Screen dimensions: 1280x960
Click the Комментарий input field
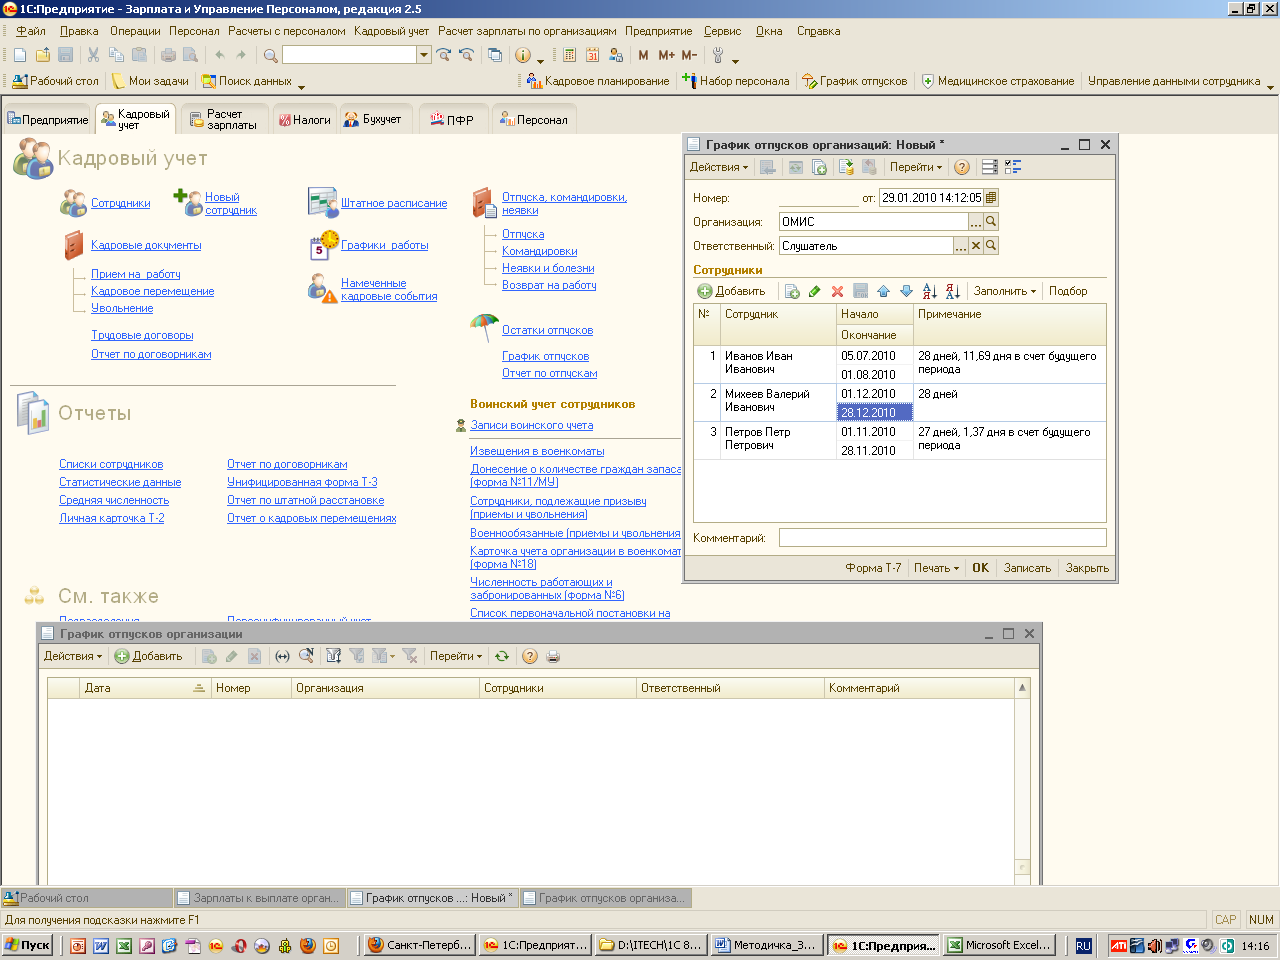coord(942,538)
